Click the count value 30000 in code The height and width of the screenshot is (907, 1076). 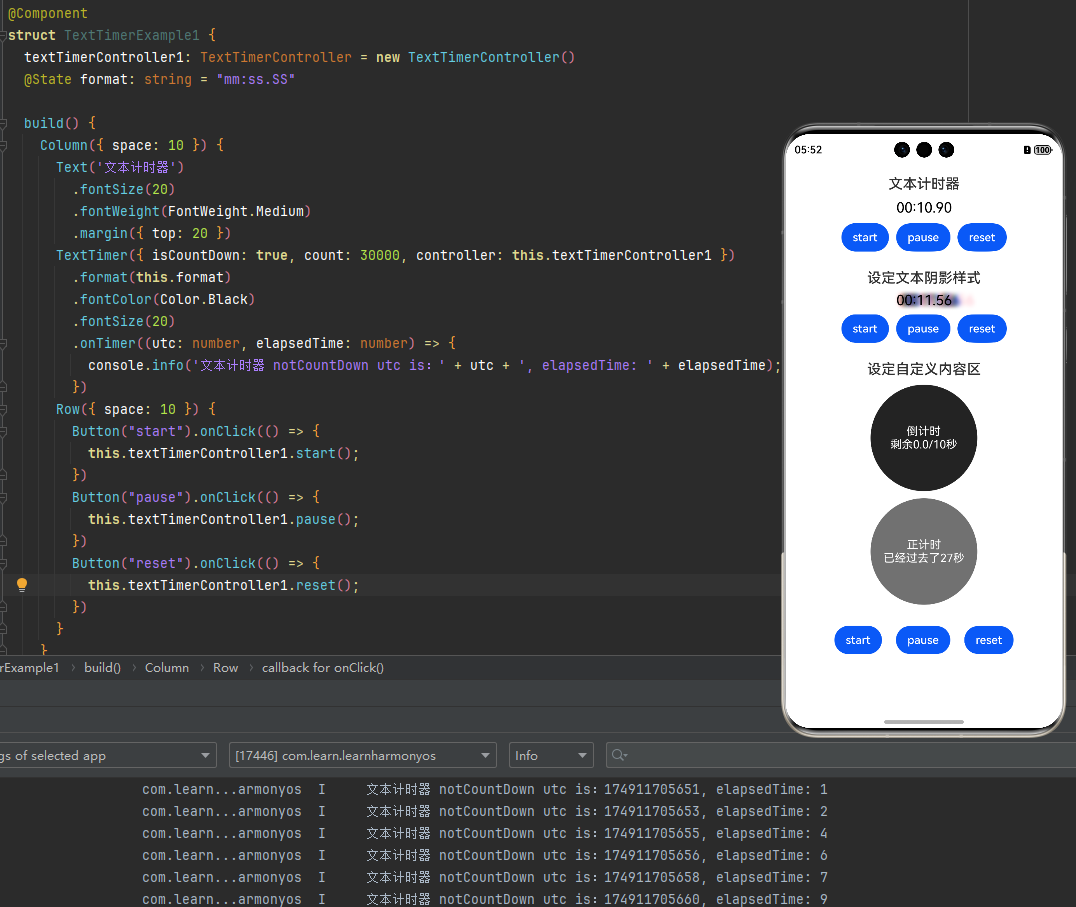click(x=379, y=255)
